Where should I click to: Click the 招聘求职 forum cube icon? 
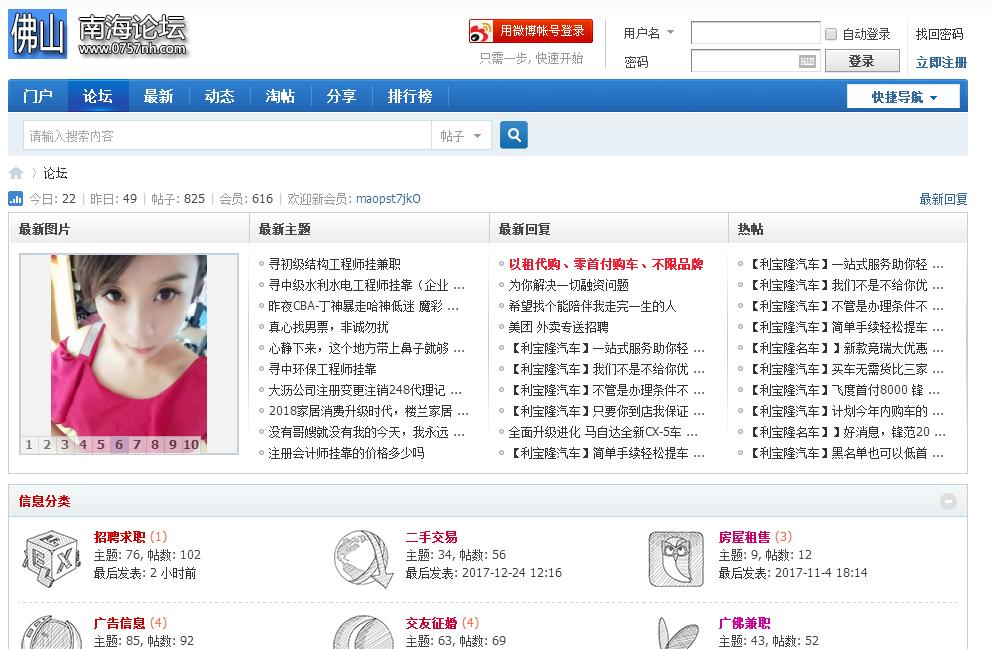(51, 557)
